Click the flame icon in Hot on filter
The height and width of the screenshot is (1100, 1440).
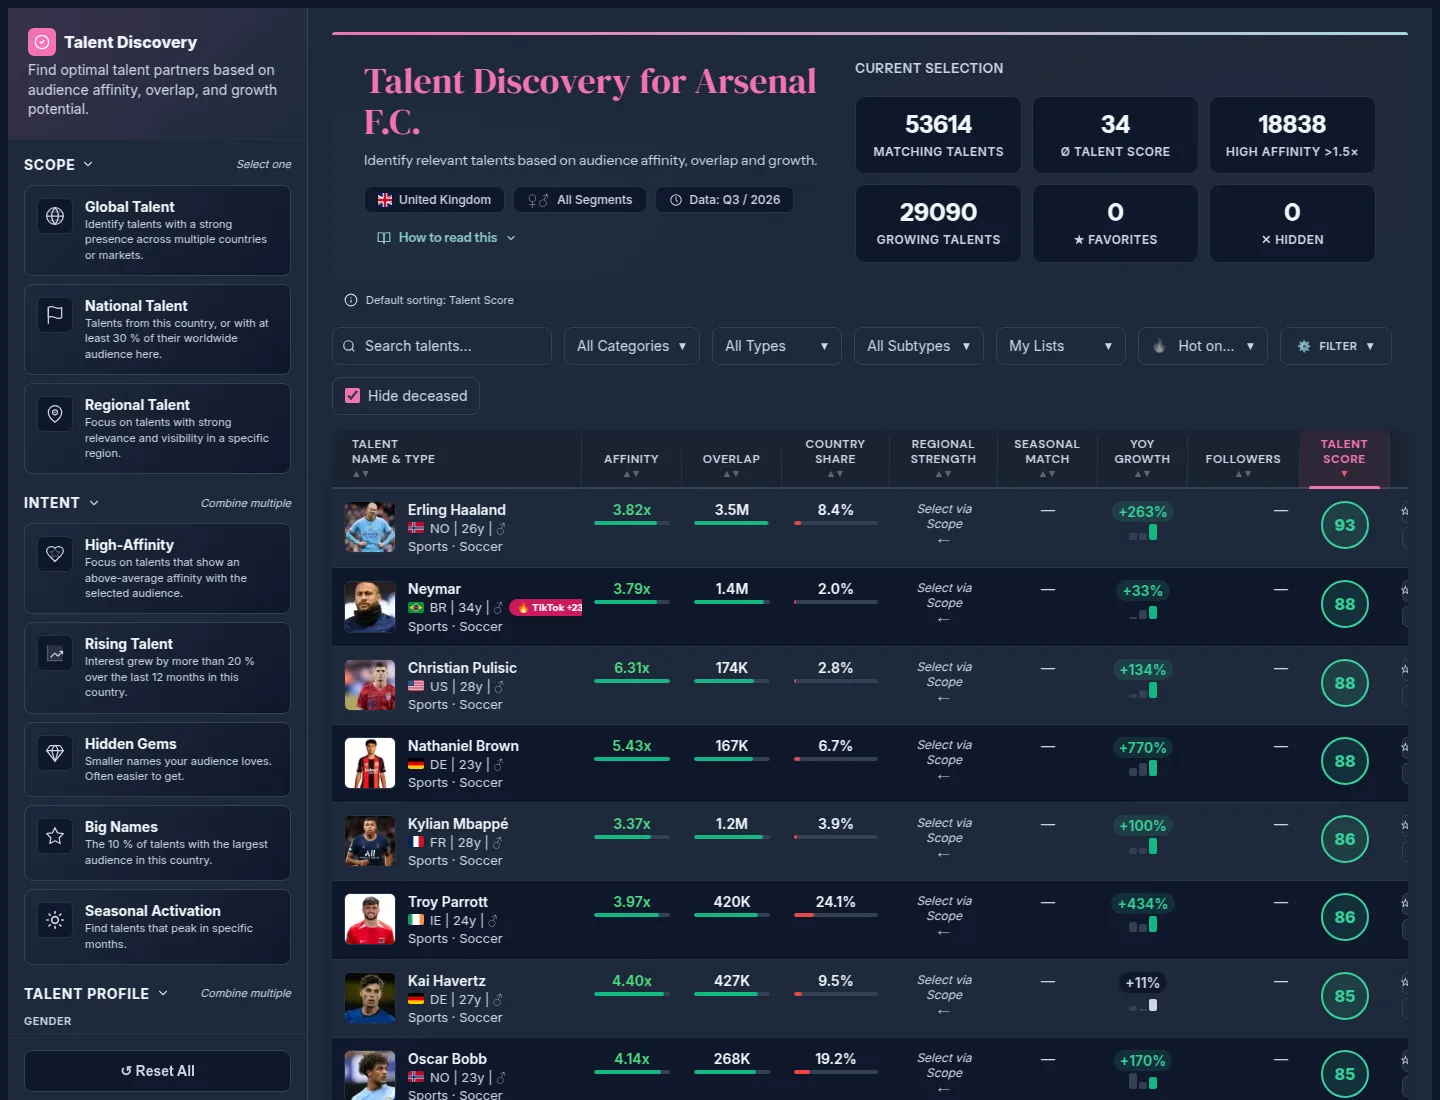pyautogui.click(x=1159, y=346)
